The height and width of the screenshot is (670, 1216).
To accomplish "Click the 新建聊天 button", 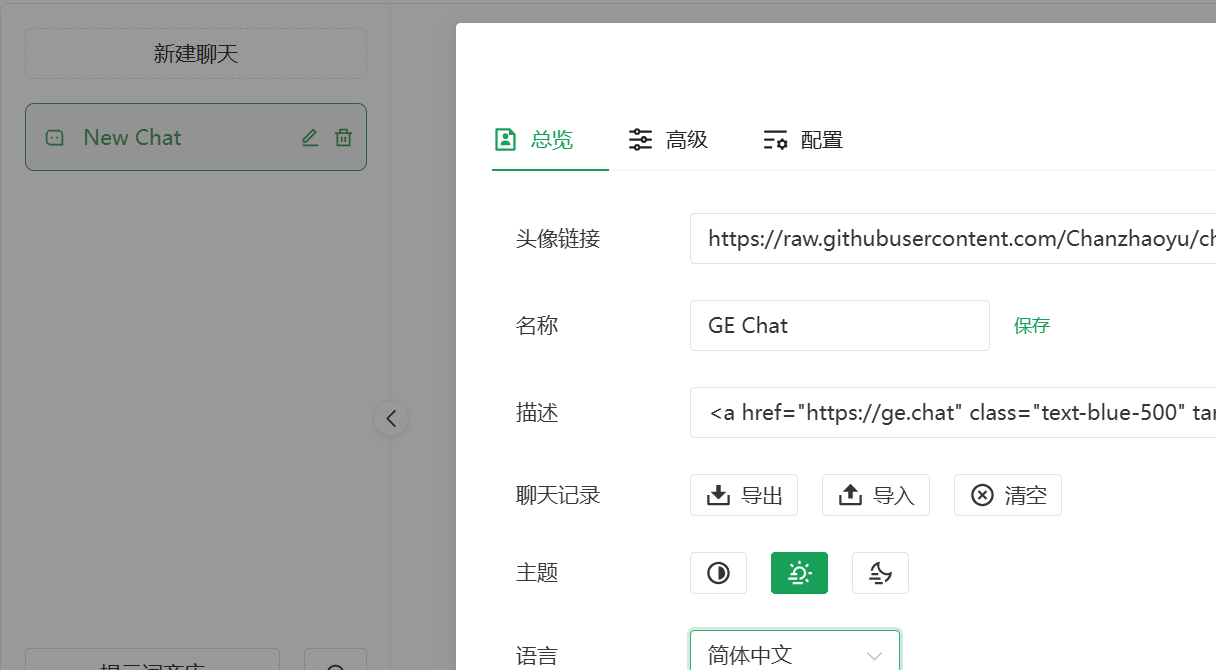I will click(196, 53).
